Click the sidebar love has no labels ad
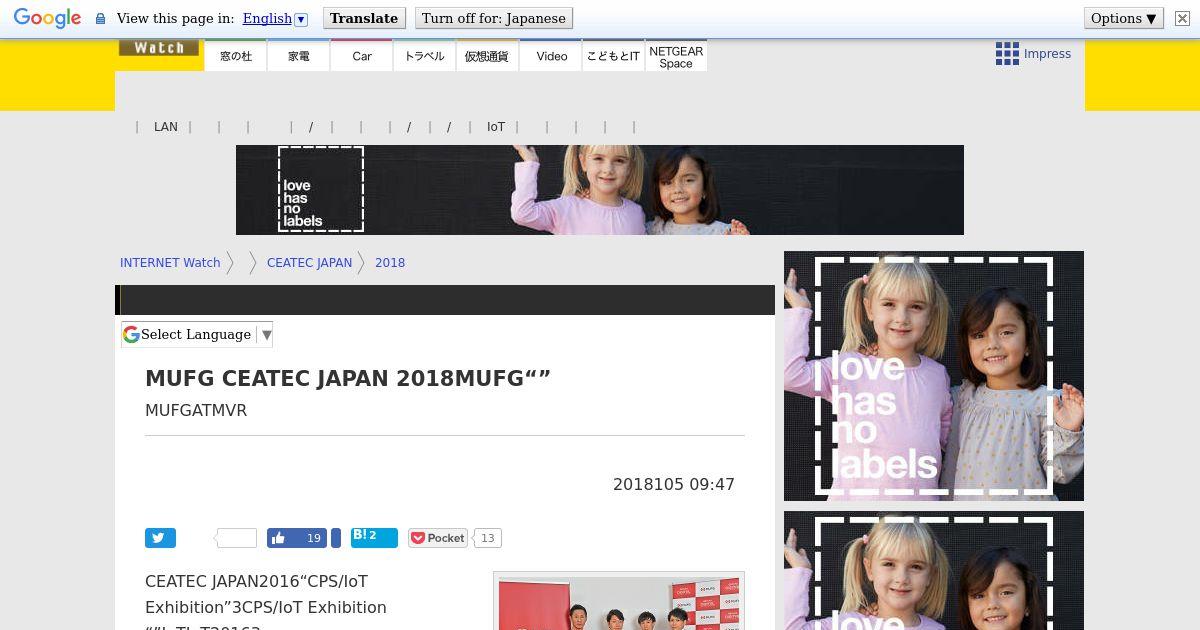 tap(934, 376)
